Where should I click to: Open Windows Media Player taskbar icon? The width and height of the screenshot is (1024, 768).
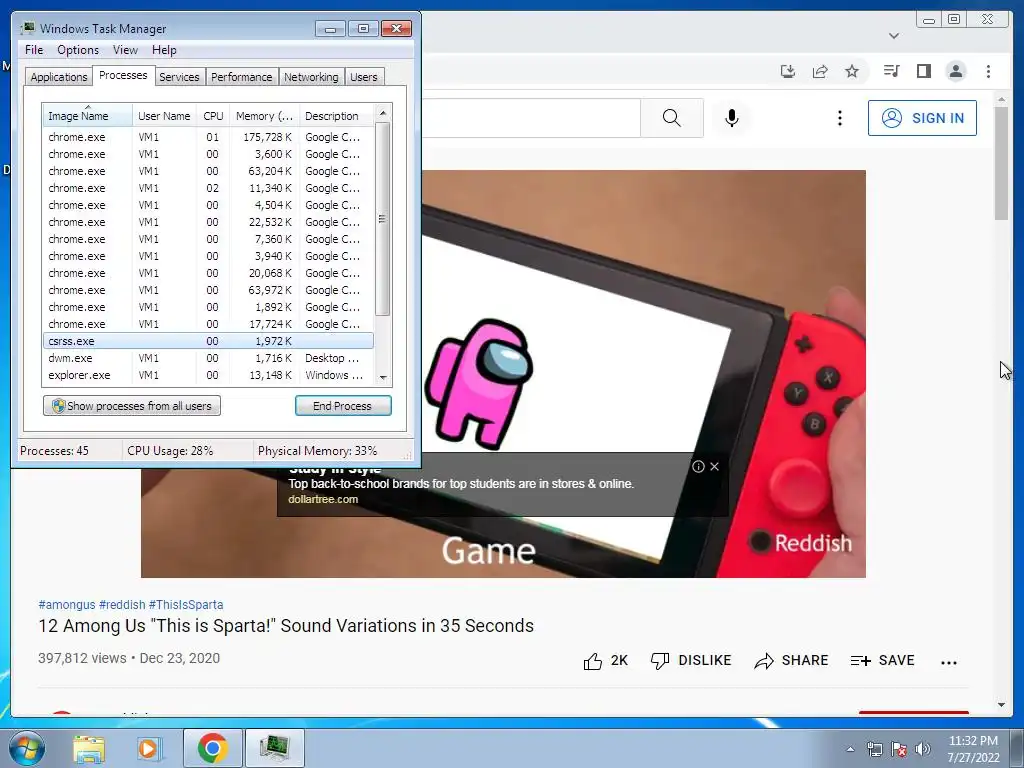150,748
